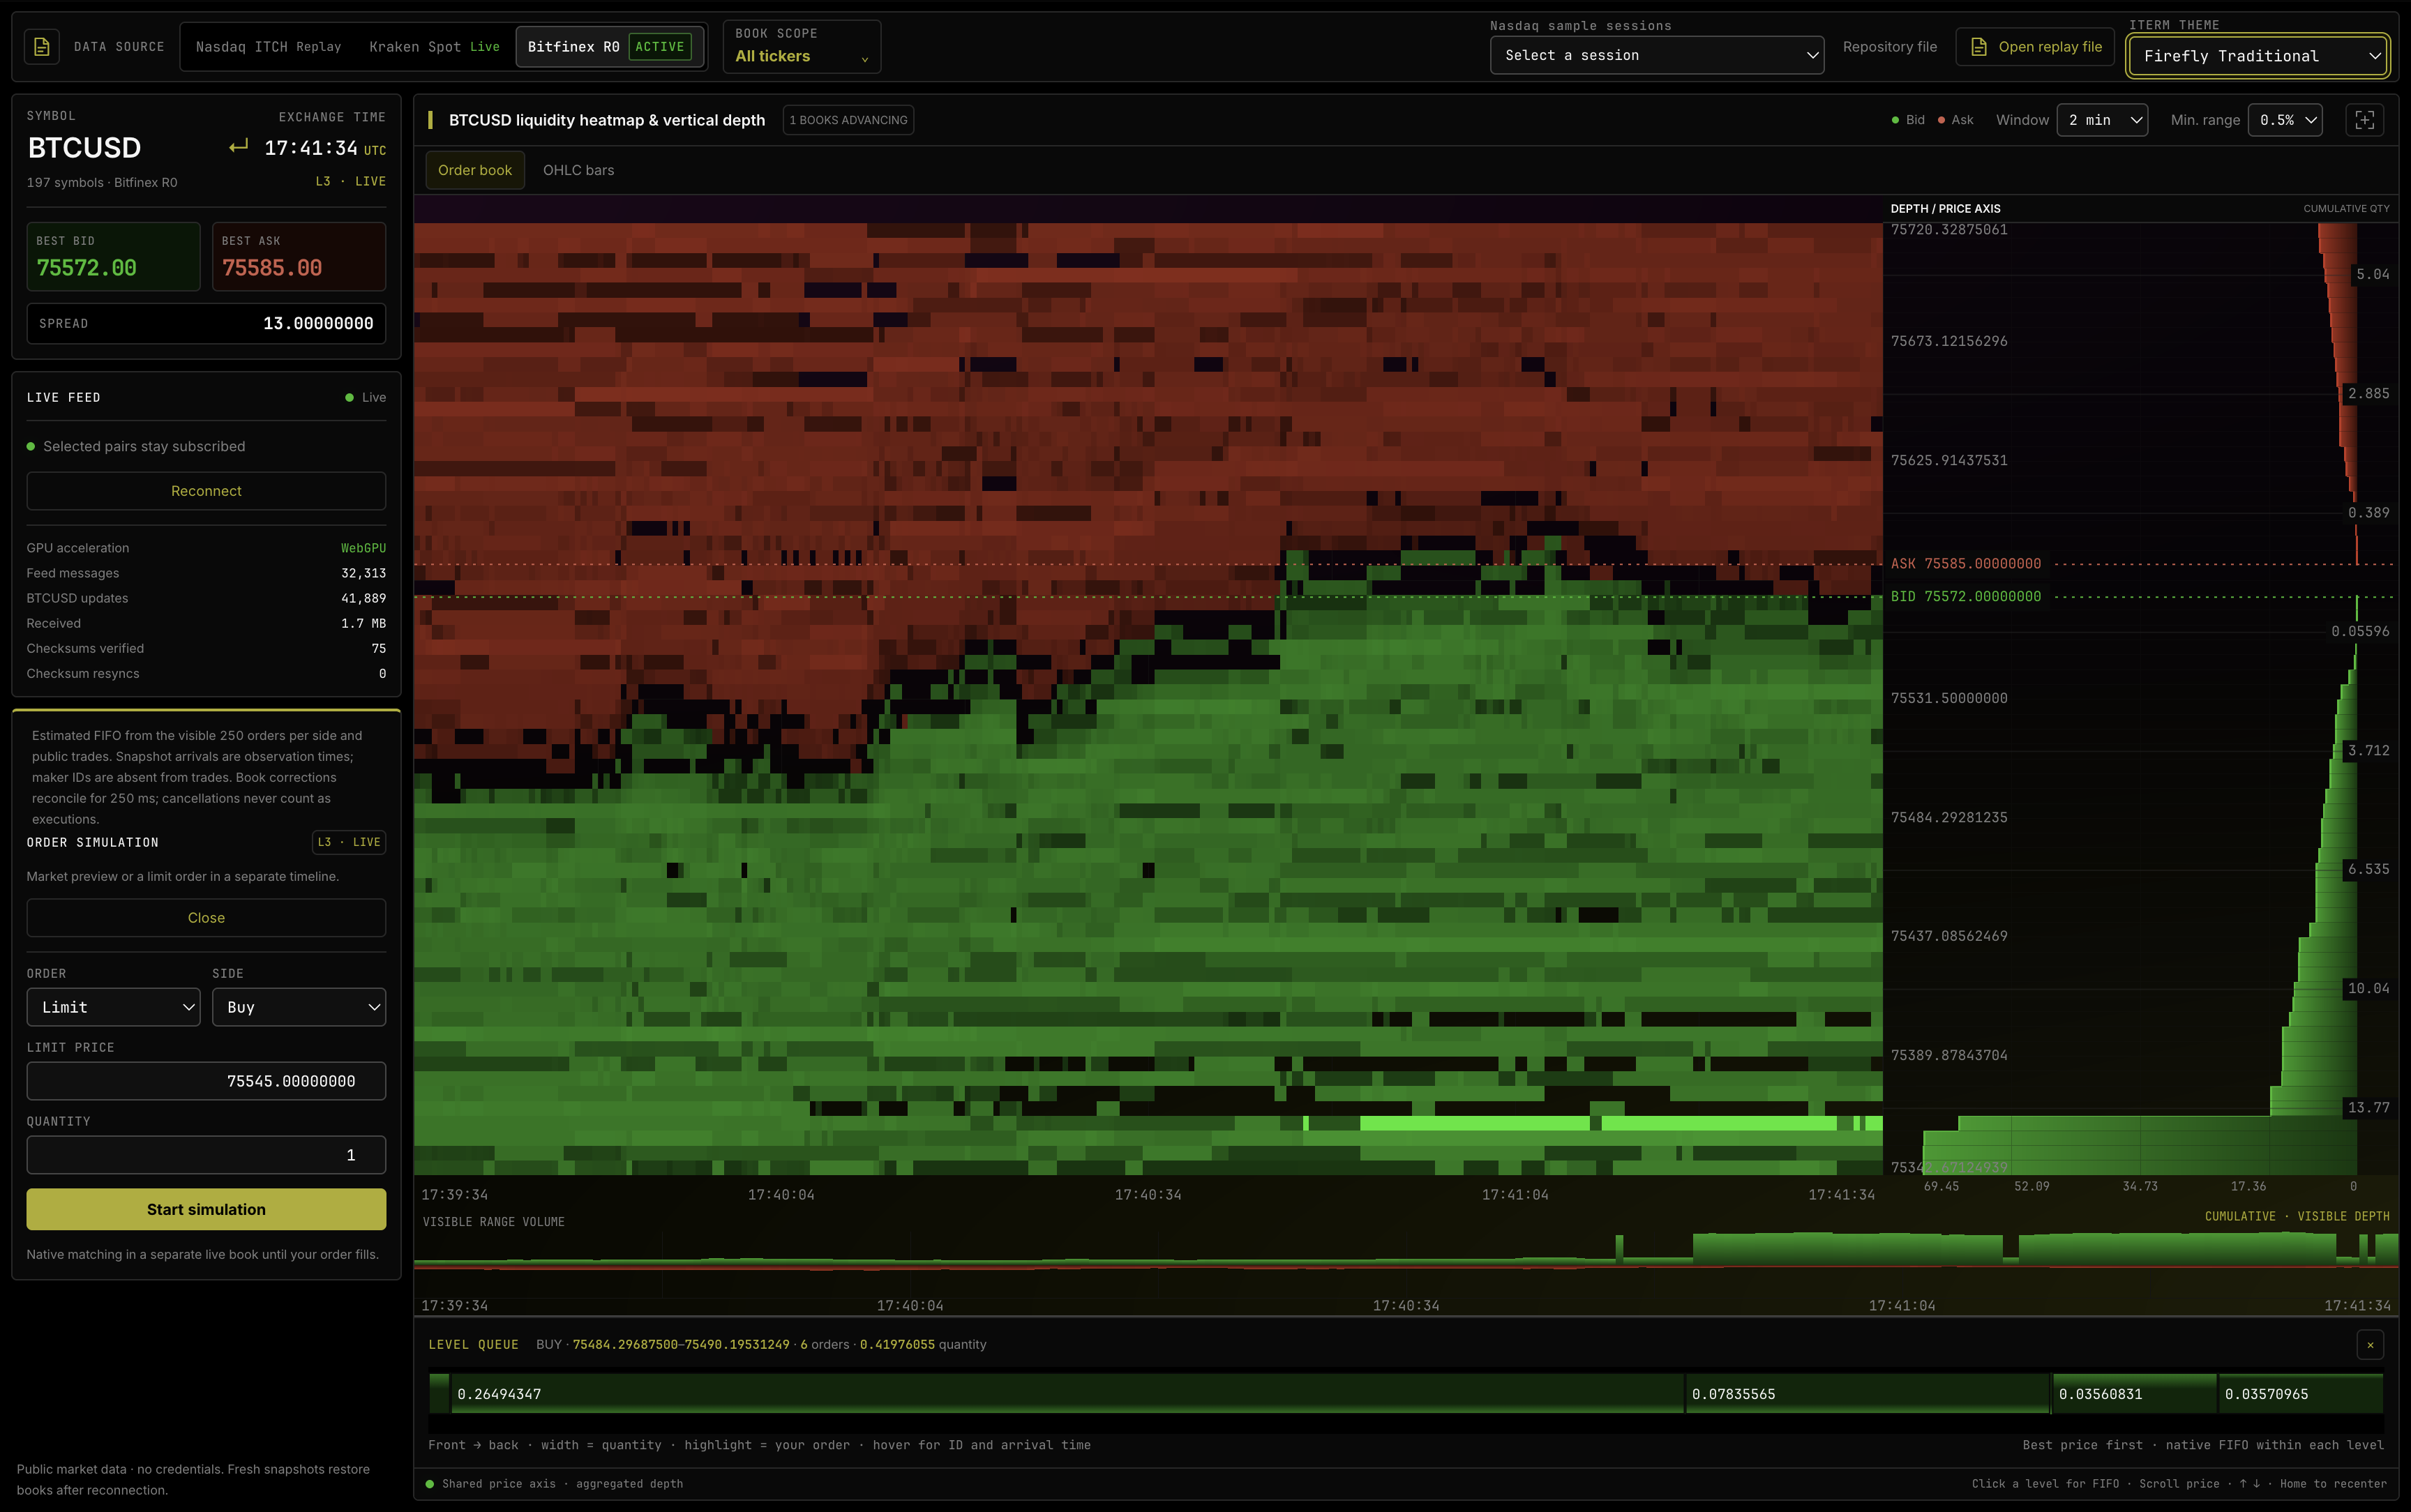Viewport: 2411px width, 1512px height.
Task: Select Kraken Spot Live data source
Action: click(x=434, y=47)
